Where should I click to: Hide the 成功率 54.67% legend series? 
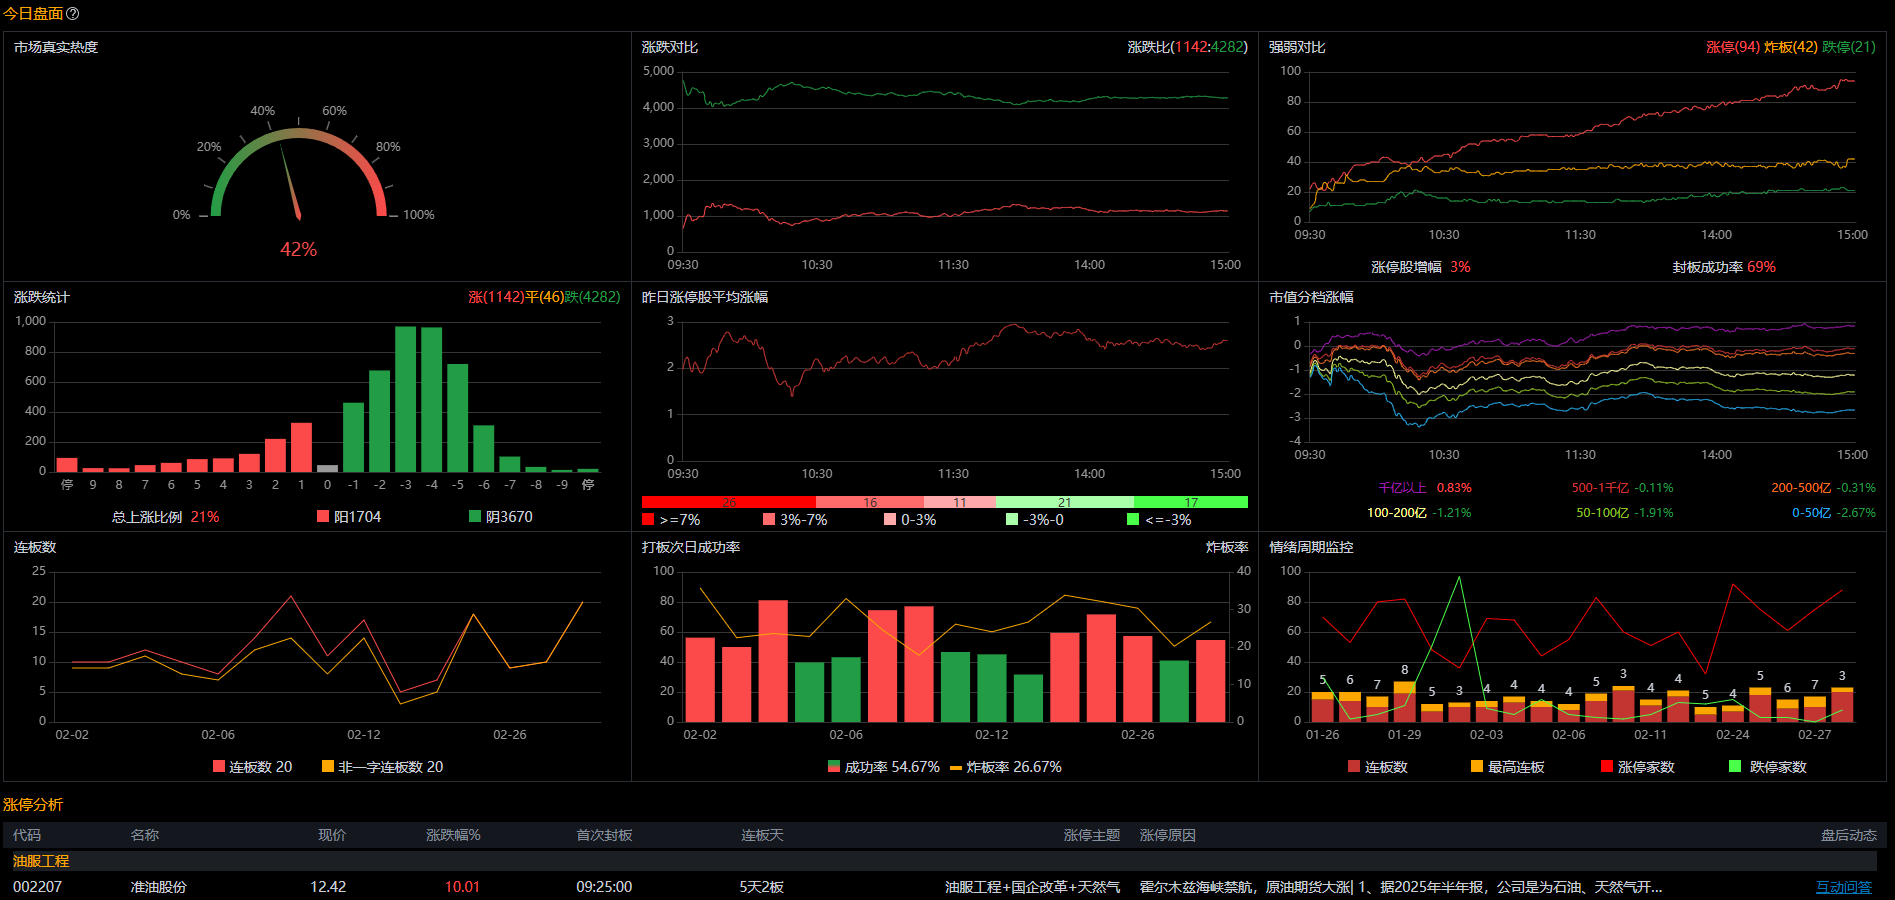pos(883,767)
